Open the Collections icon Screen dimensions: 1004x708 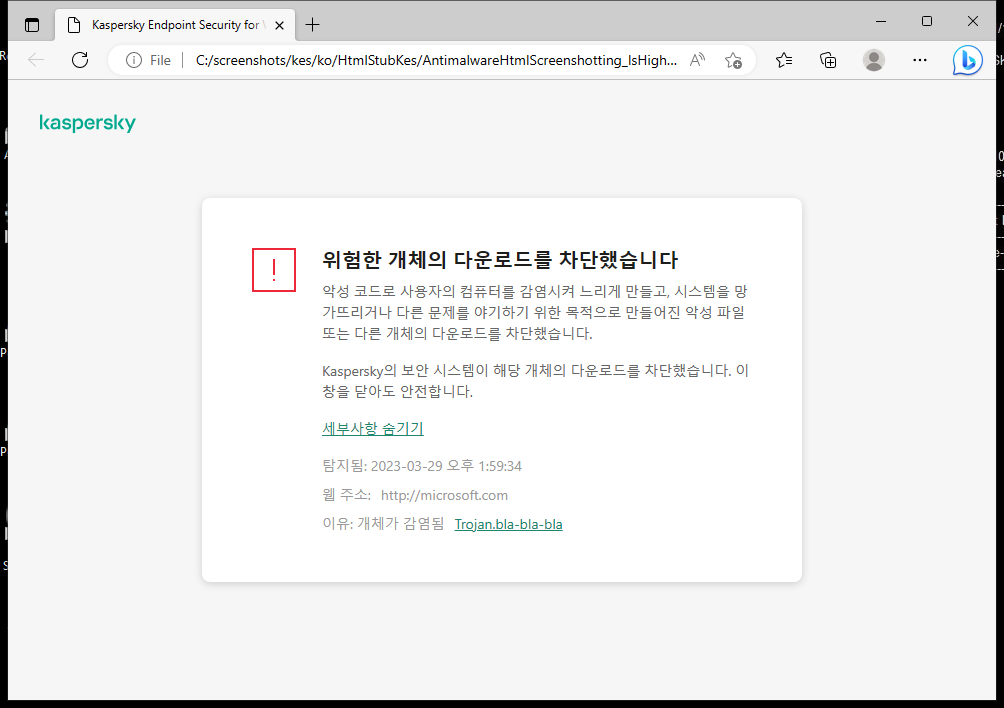coord(828,60)
